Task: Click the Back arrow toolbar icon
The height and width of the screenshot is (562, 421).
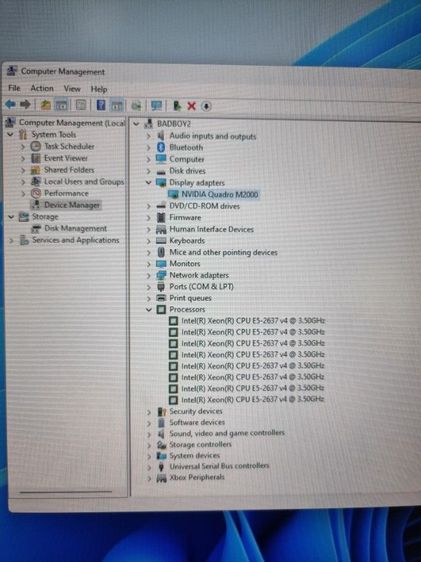Action: [x=10, y=104]
